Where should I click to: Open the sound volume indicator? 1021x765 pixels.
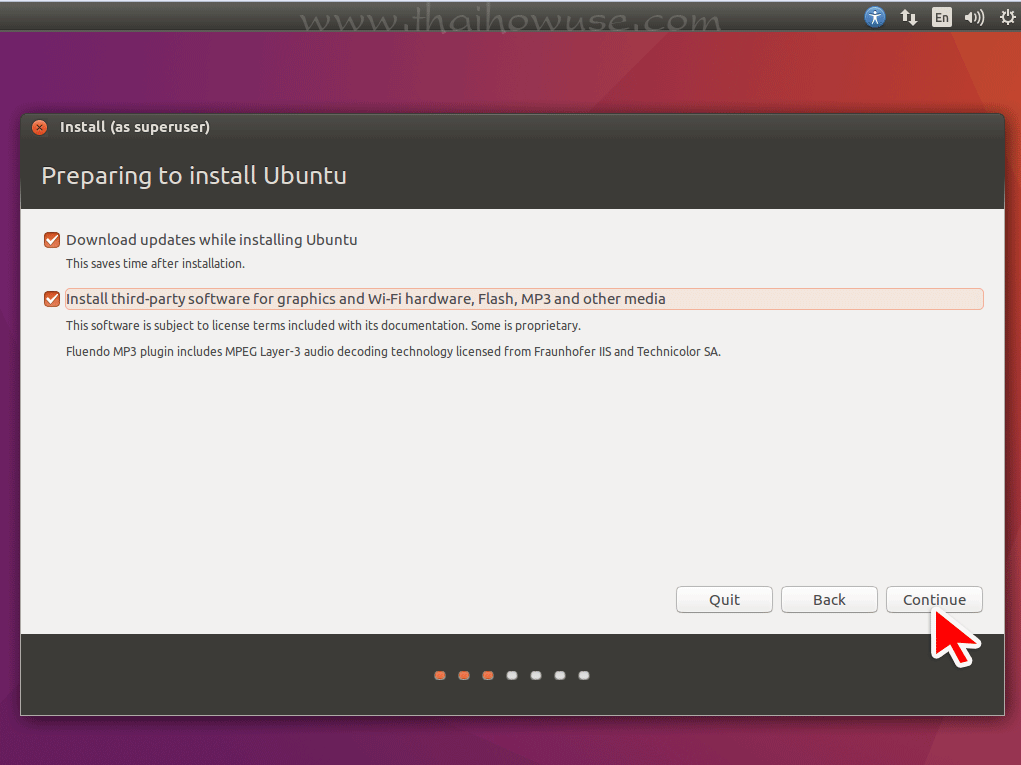click(974, 17)
